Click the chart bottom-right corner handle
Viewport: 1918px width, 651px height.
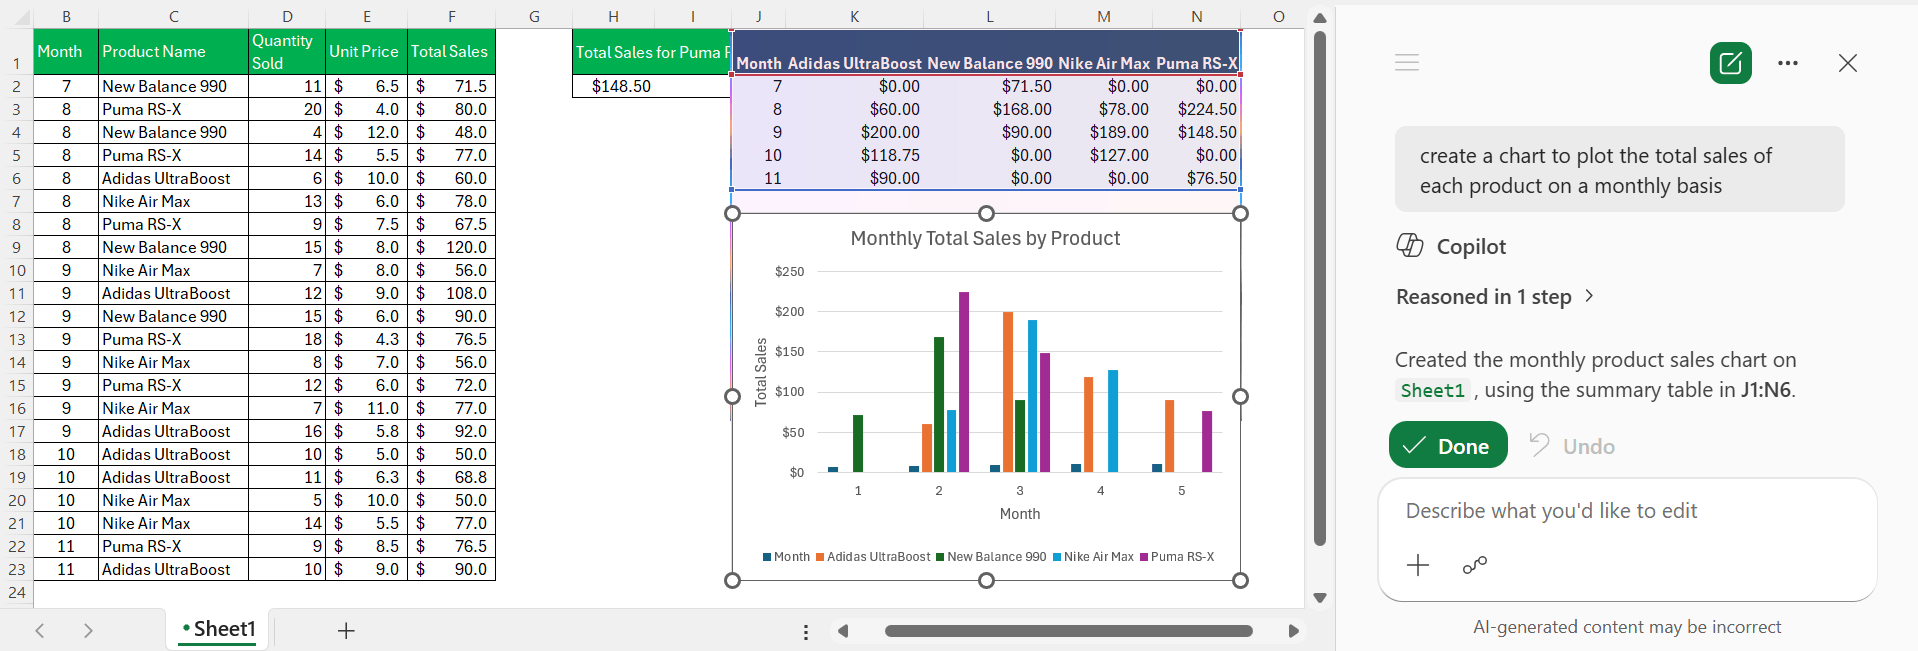[1241, 580]
